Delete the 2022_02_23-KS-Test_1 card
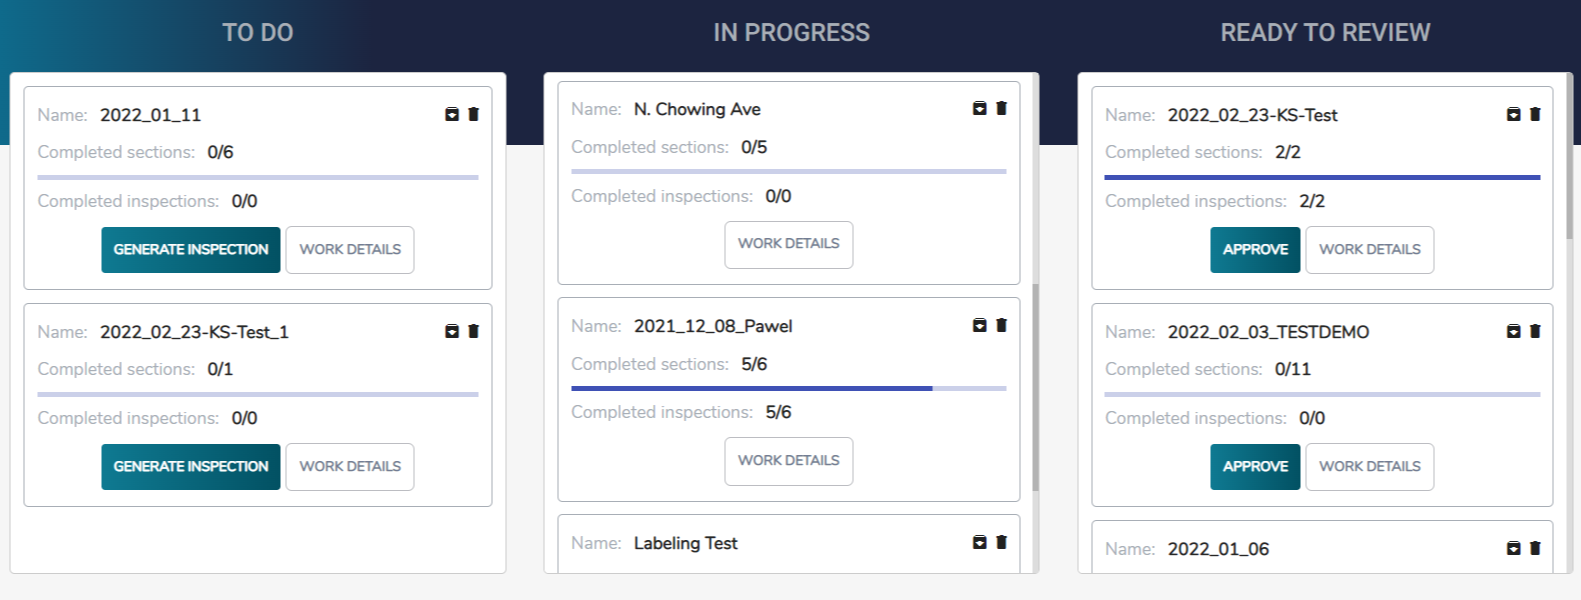Viewport: 1581px width, 600px height. pyautogui.click(x=474, y=331)
